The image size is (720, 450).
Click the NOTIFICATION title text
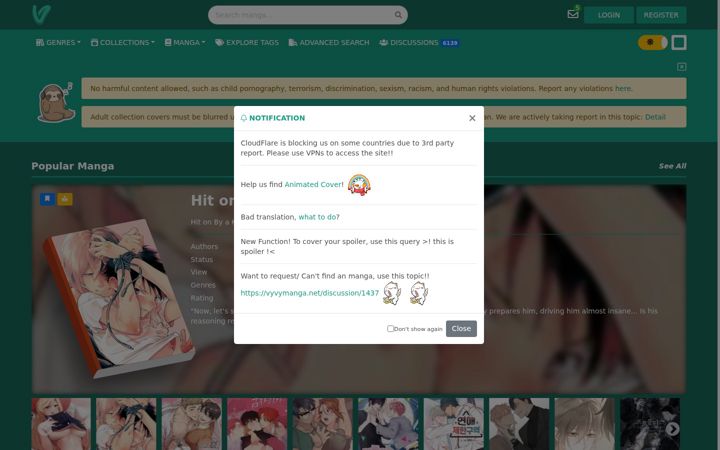(x=277, y=118)
